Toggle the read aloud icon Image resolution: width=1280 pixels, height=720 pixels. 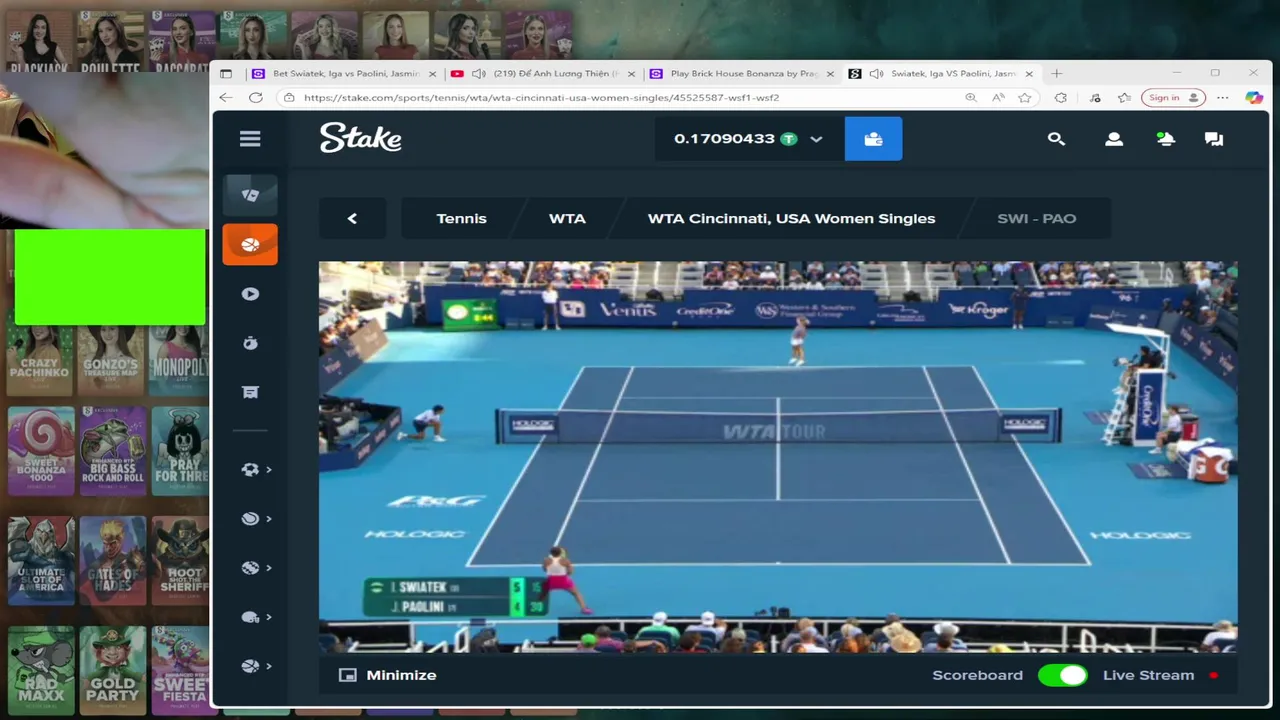click(x=998, y=98)
